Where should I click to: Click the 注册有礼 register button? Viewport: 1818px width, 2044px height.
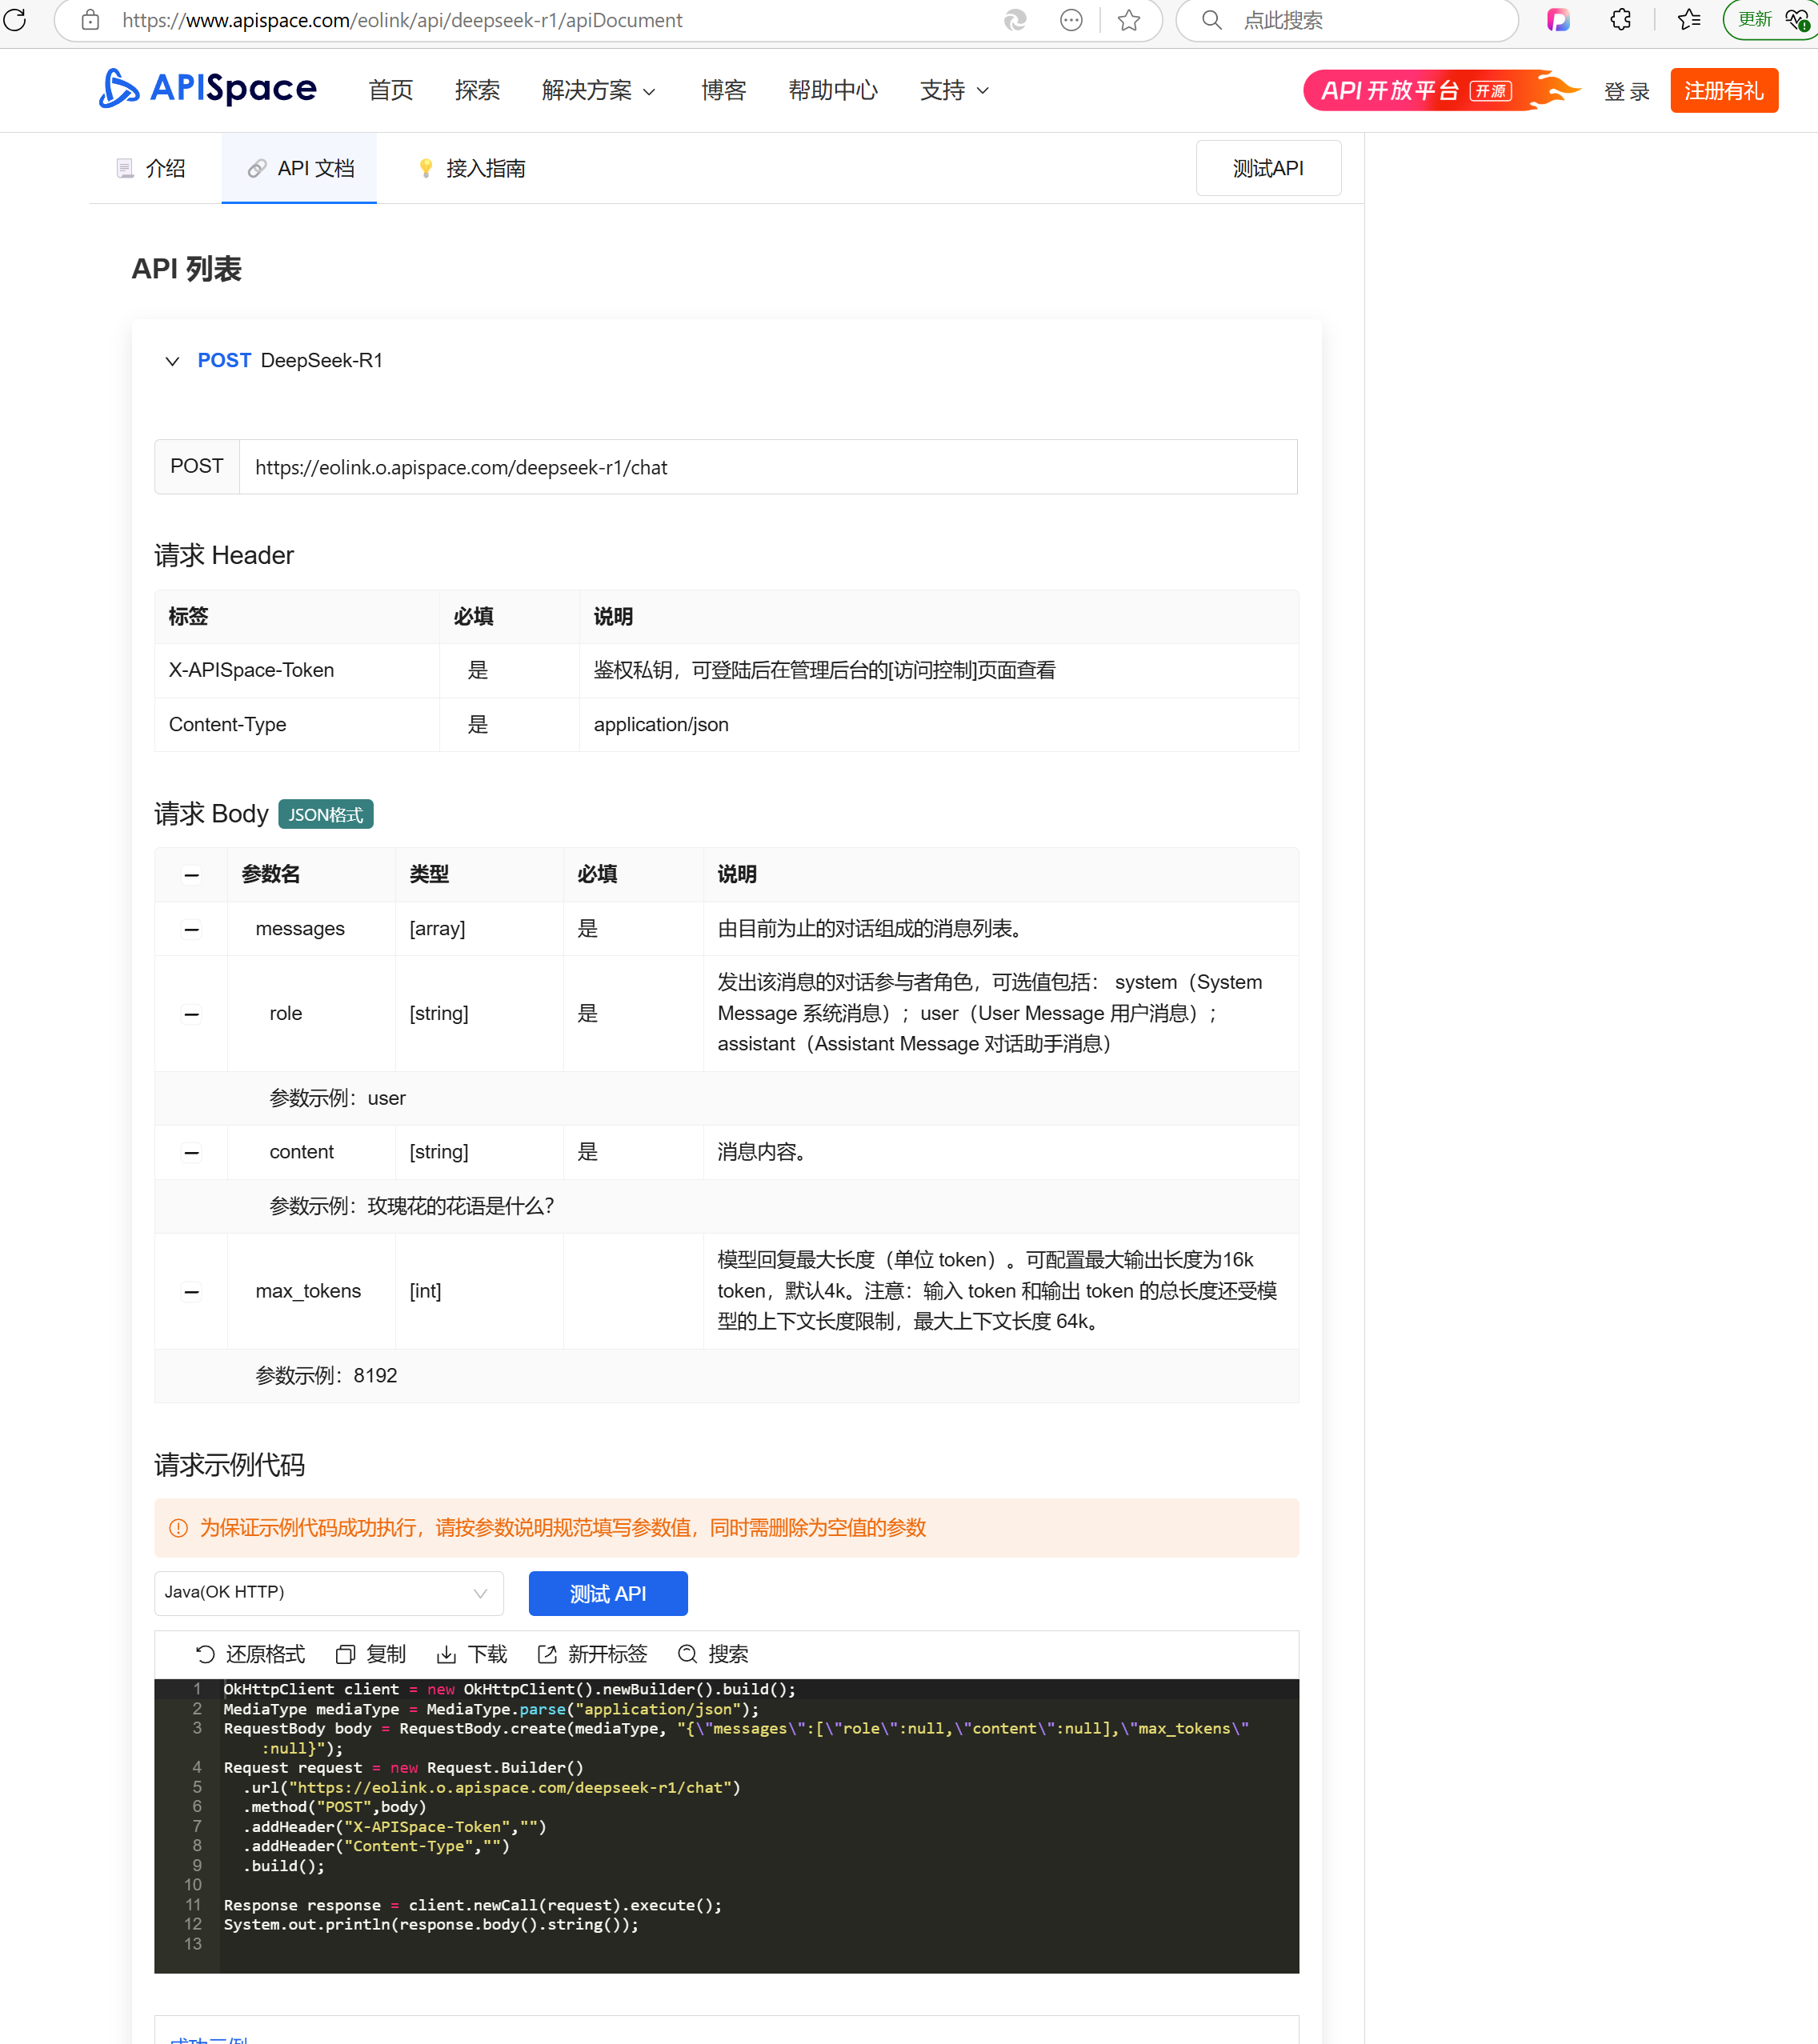tap(1723, 91)
